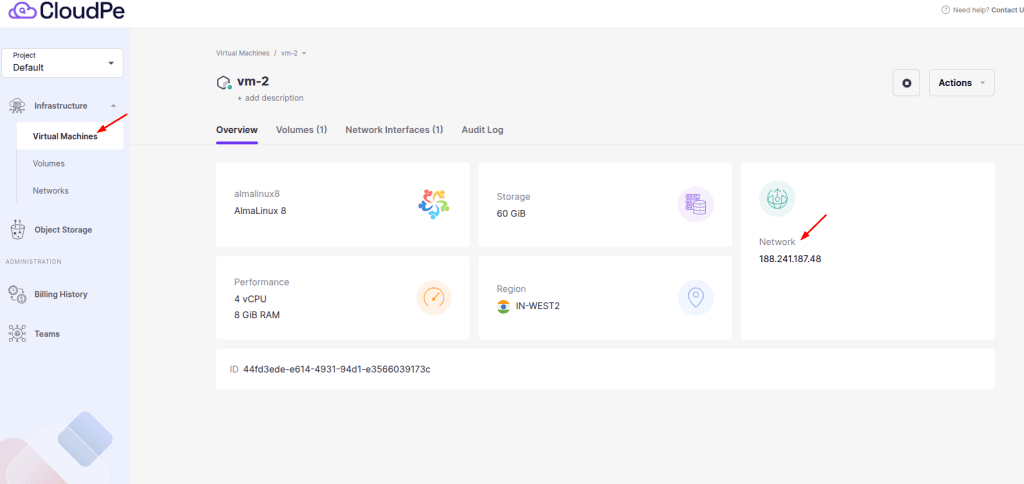Image resolution: width=1024 pixels, height=484 pixels.
Task: Switch to the Network Interfaces (1) tab
Action: [x=394, y=130]
